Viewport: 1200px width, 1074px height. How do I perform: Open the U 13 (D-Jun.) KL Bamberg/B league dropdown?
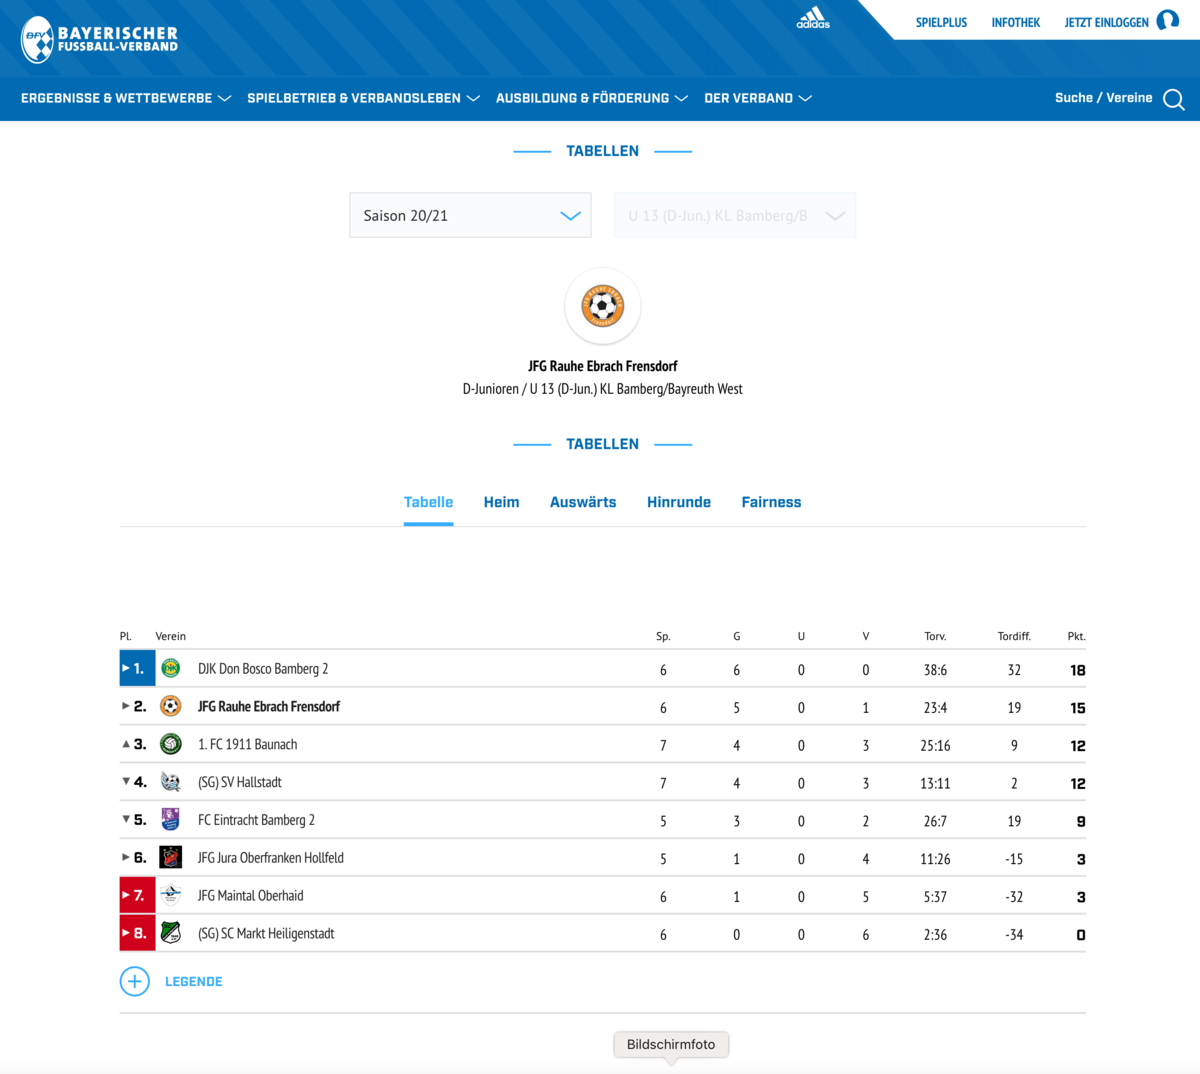click(735, 215)
